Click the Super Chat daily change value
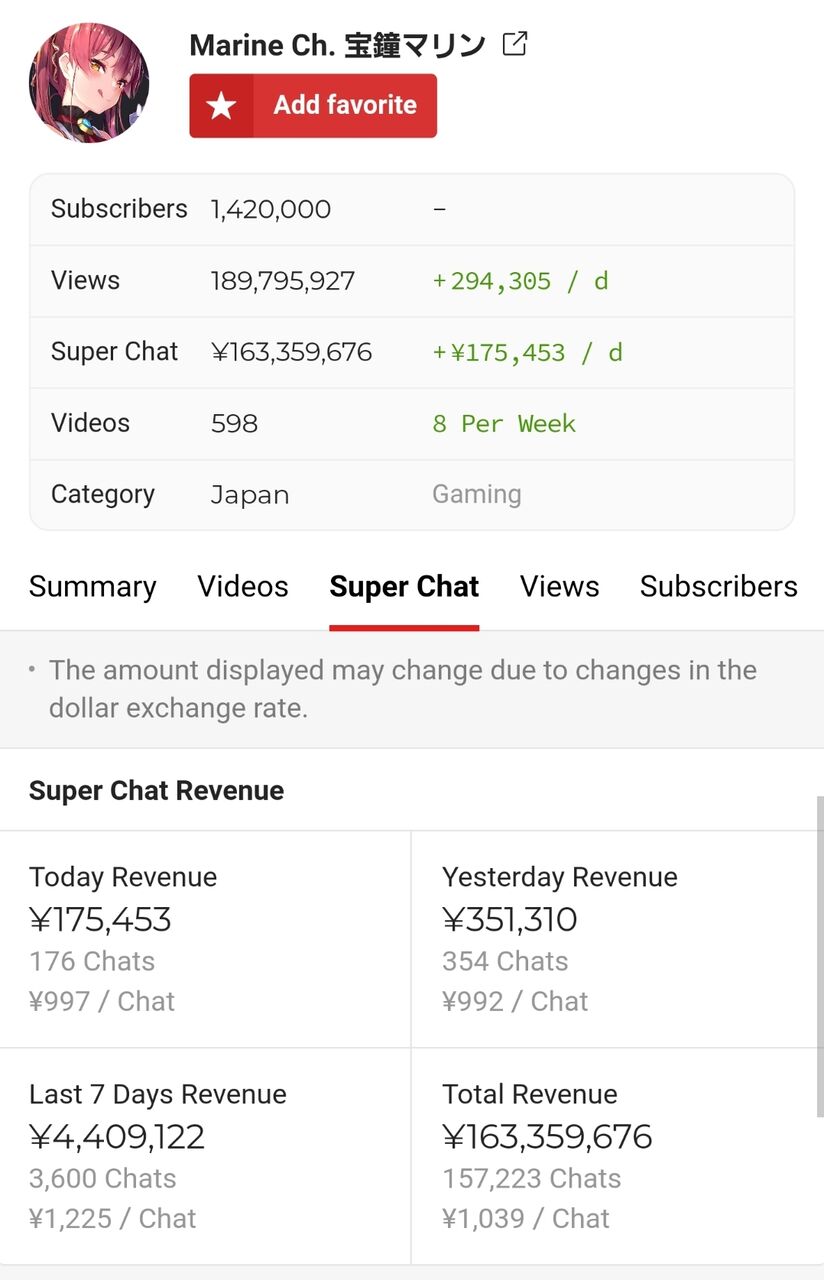The height and width of the screenshot is (1280, 824). click(x=527, y=352)
